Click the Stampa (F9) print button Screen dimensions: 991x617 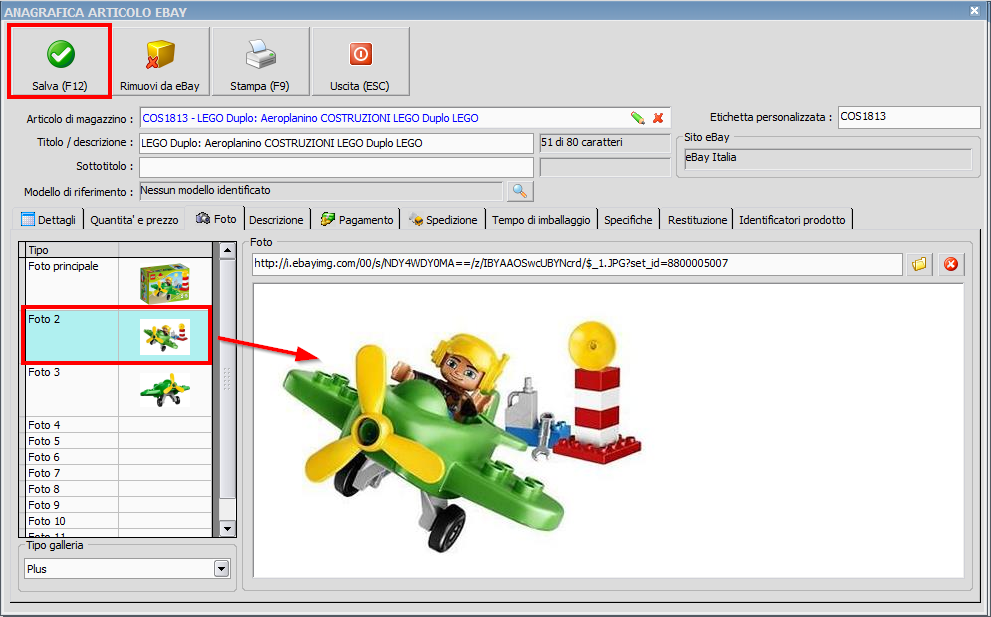[x=260, y=62]
